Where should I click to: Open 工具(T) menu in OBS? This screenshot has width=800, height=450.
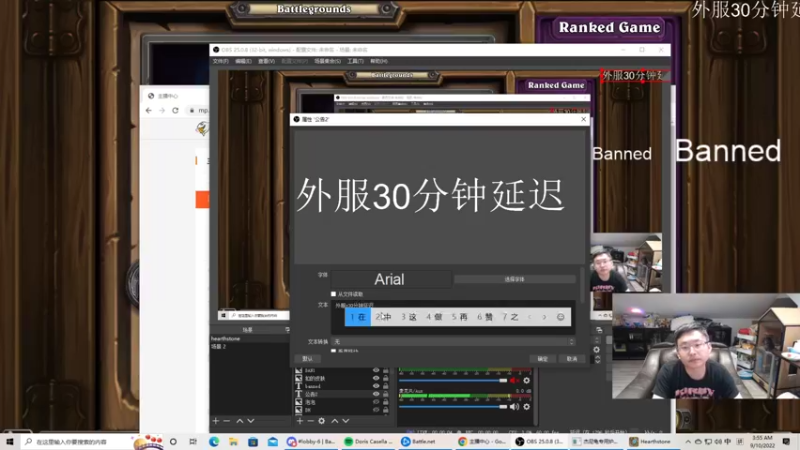356,61
